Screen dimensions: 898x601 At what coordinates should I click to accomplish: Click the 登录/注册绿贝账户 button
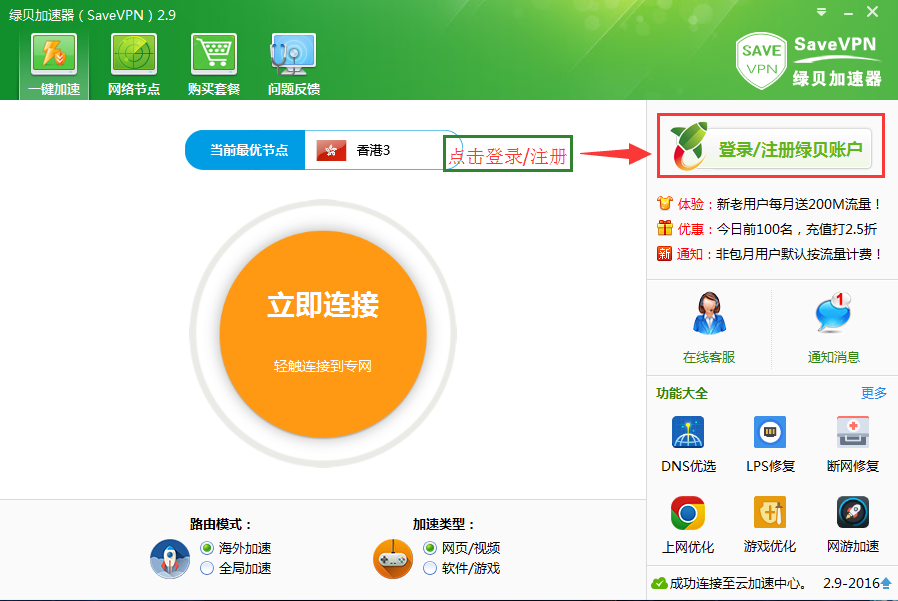(x=771, y=148)
